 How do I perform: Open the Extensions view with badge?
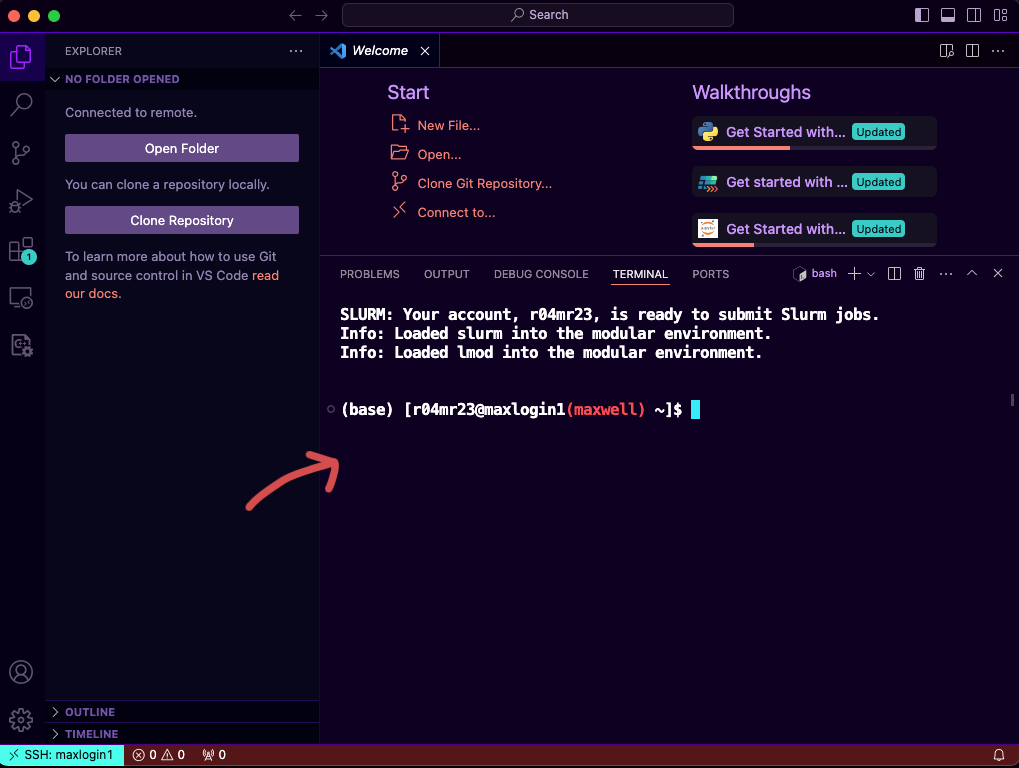(21, 250)
